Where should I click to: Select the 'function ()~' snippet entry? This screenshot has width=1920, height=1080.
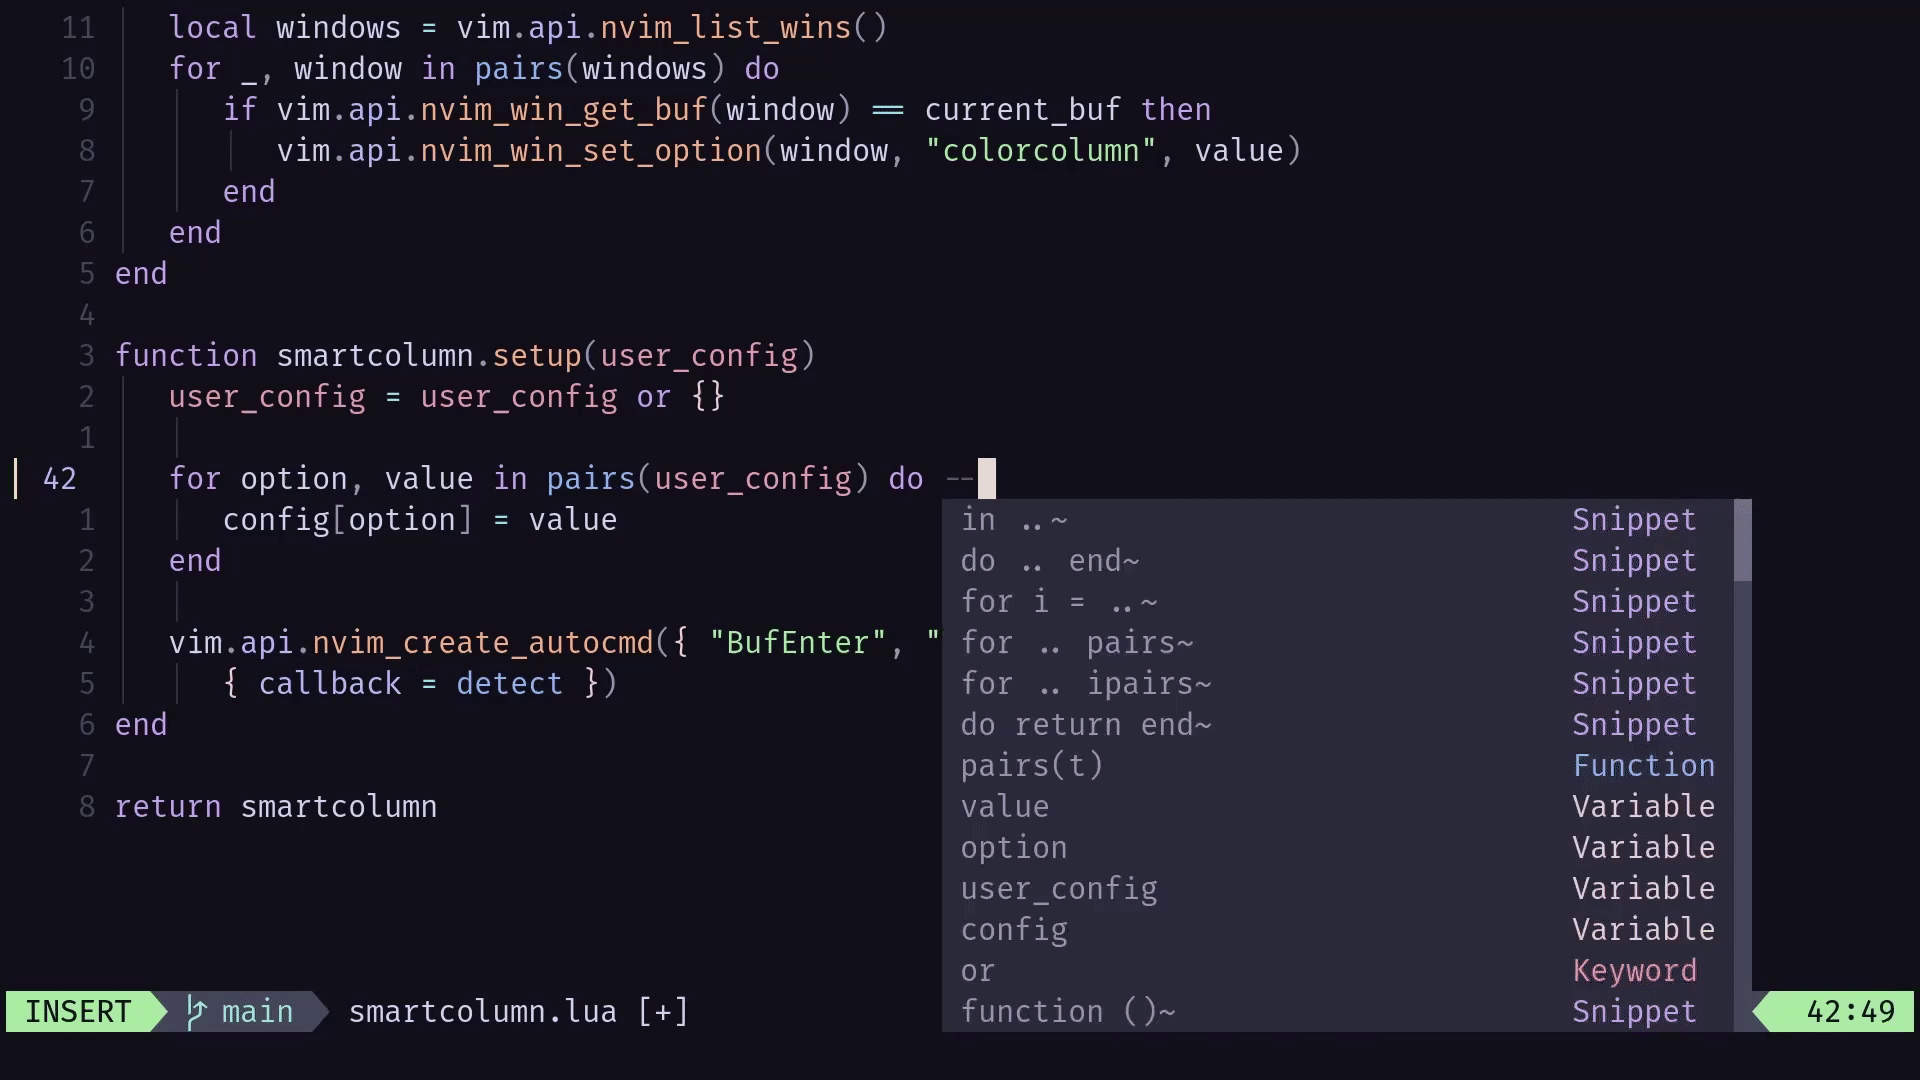click(1068, 1012)
